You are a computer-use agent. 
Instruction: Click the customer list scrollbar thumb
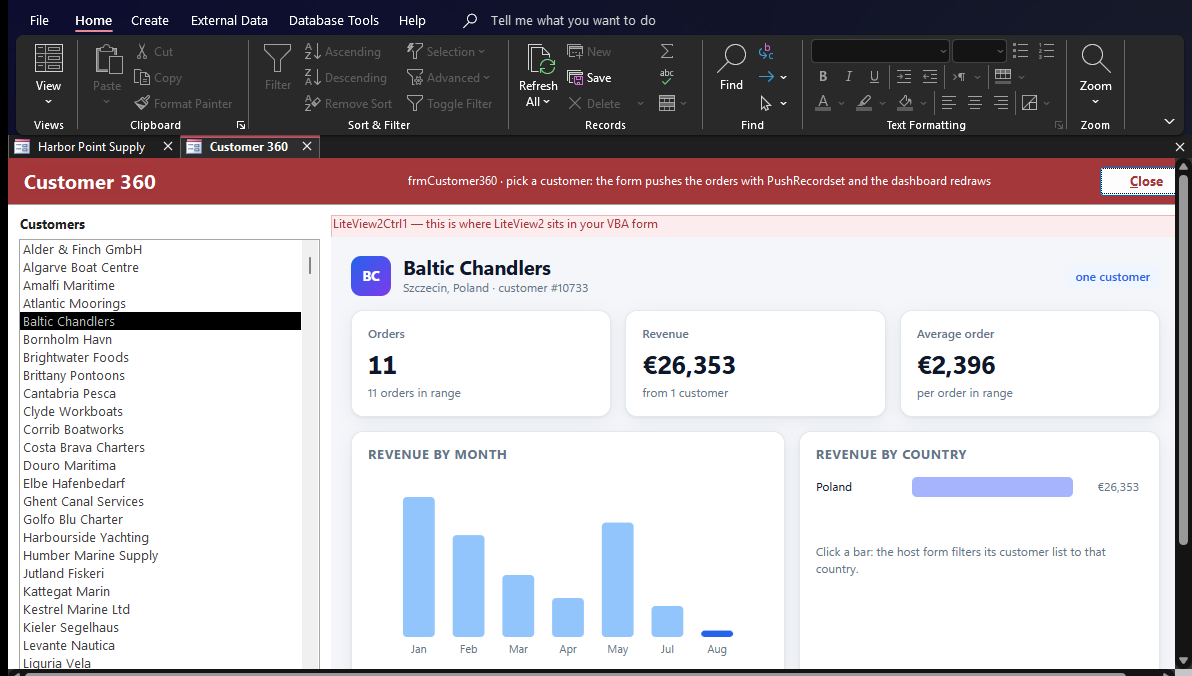tap(309, 265)
